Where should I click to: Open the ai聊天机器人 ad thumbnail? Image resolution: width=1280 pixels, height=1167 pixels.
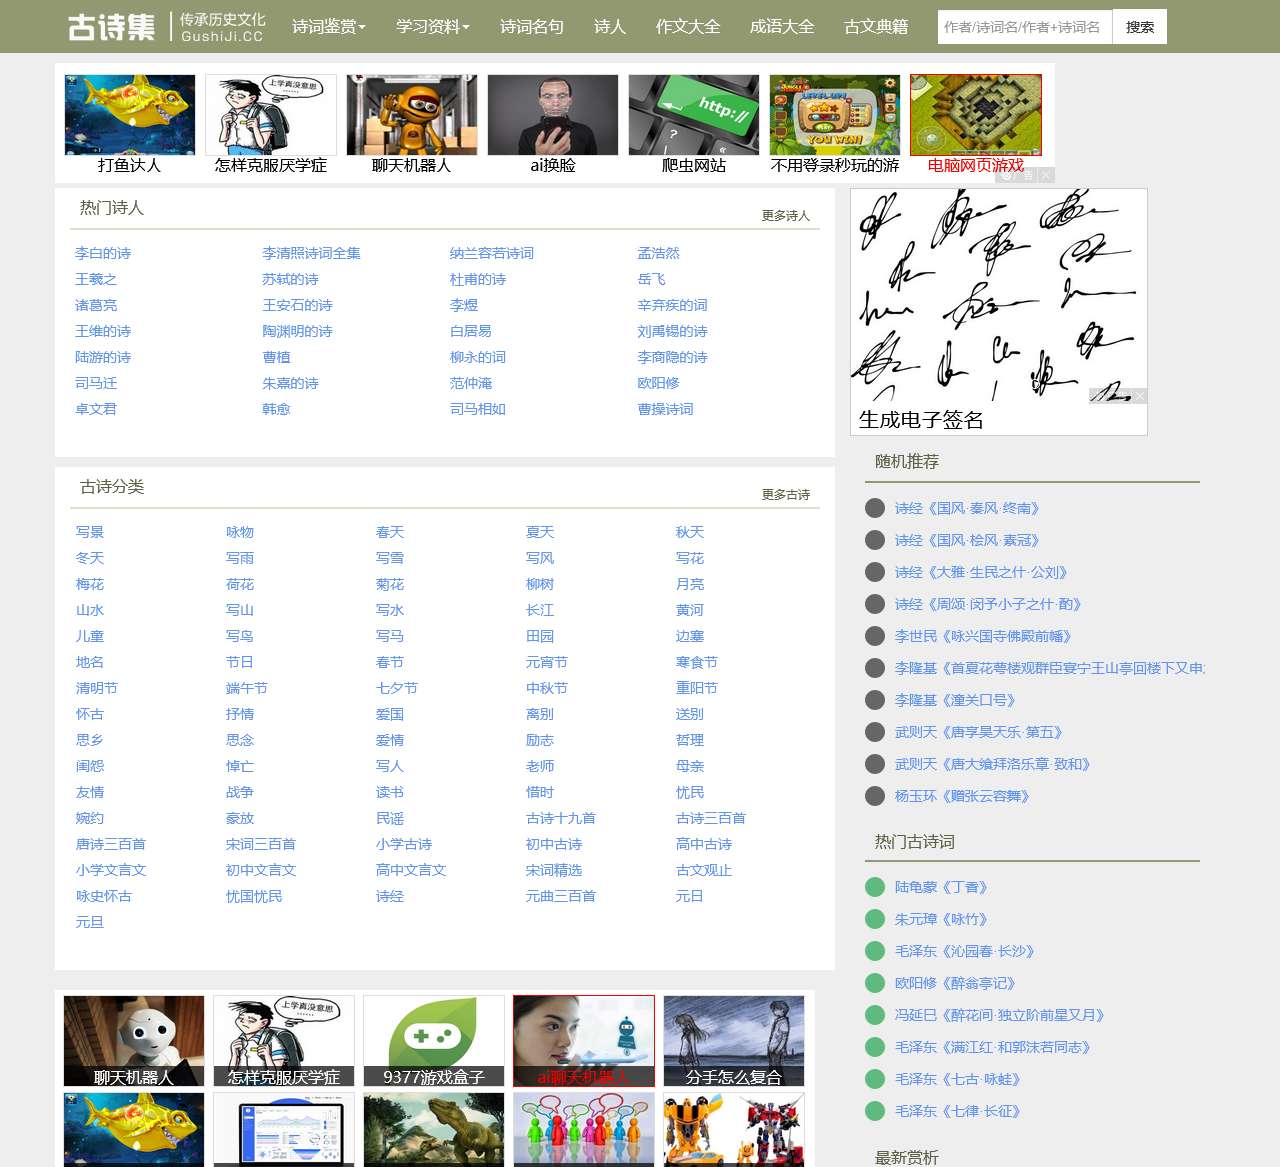(x=584, y=1041)
